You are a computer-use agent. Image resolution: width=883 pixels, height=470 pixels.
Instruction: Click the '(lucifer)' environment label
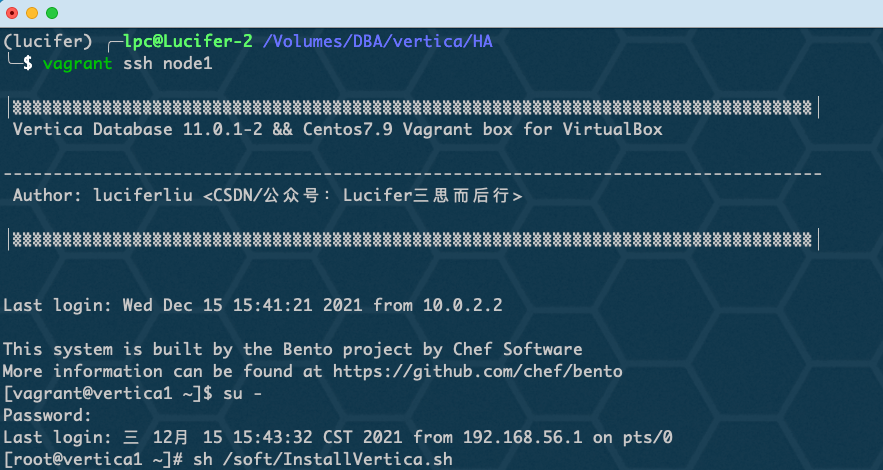pos(47,42)
